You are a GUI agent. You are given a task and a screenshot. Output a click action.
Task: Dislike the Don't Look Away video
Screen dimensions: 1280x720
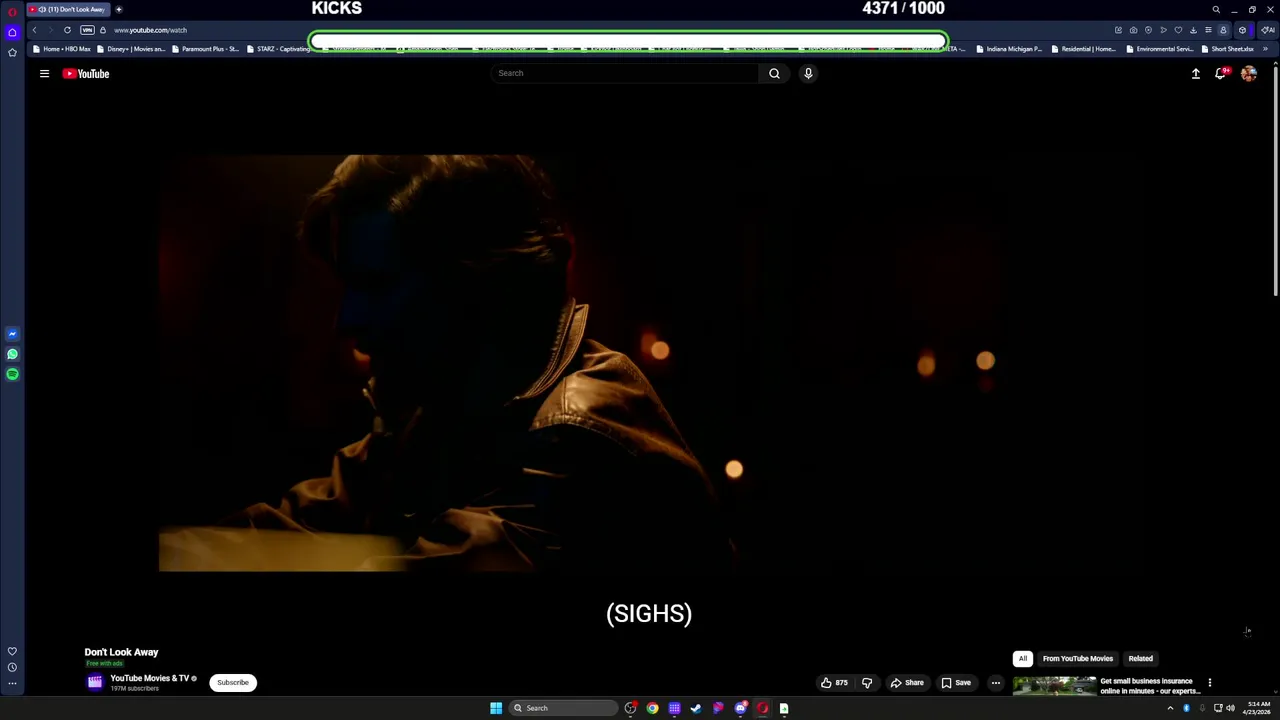pyautogui.click(x=867, y=683)
